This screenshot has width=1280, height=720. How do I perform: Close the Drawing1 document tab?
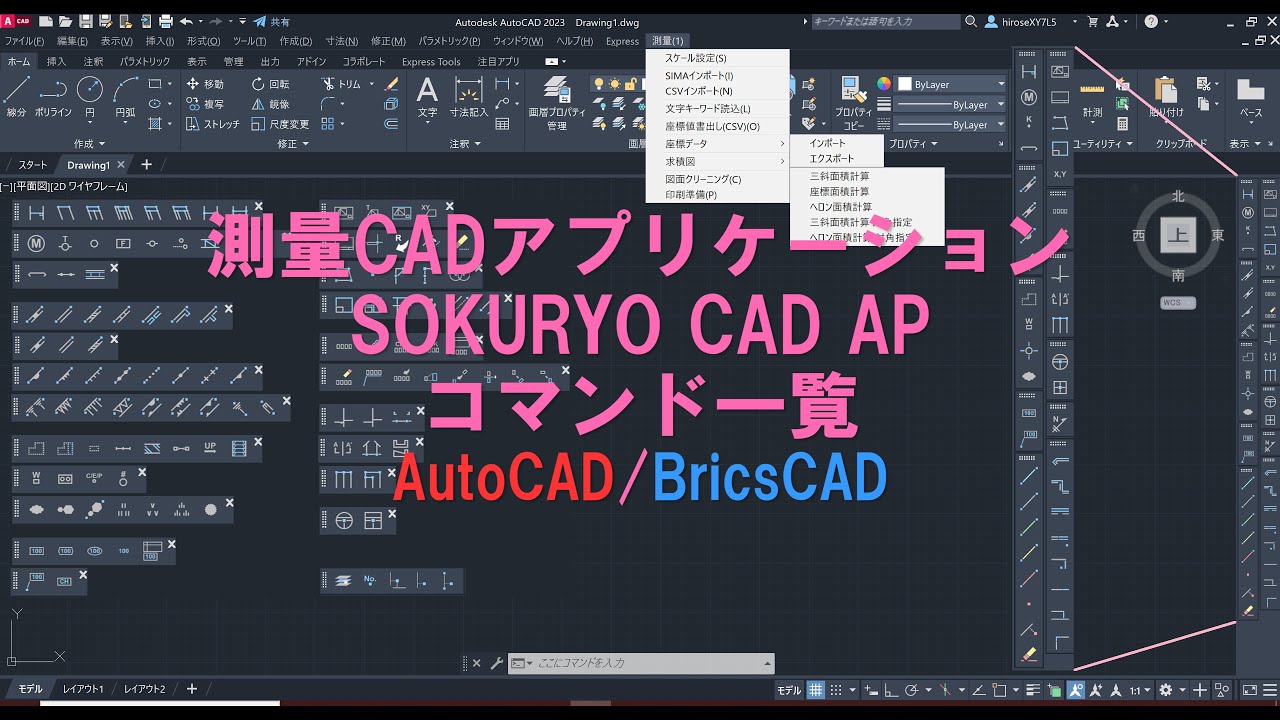[x=121, y=165]
